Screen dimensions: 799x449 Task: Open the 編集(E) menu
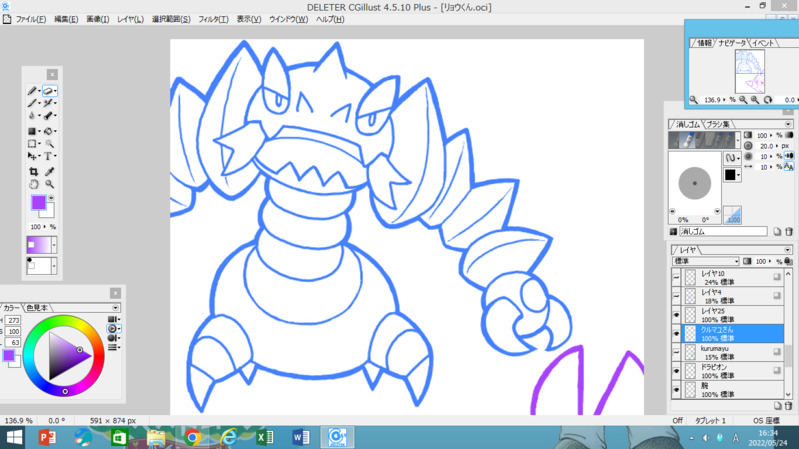pyautogui.click(x=66, y=19)
